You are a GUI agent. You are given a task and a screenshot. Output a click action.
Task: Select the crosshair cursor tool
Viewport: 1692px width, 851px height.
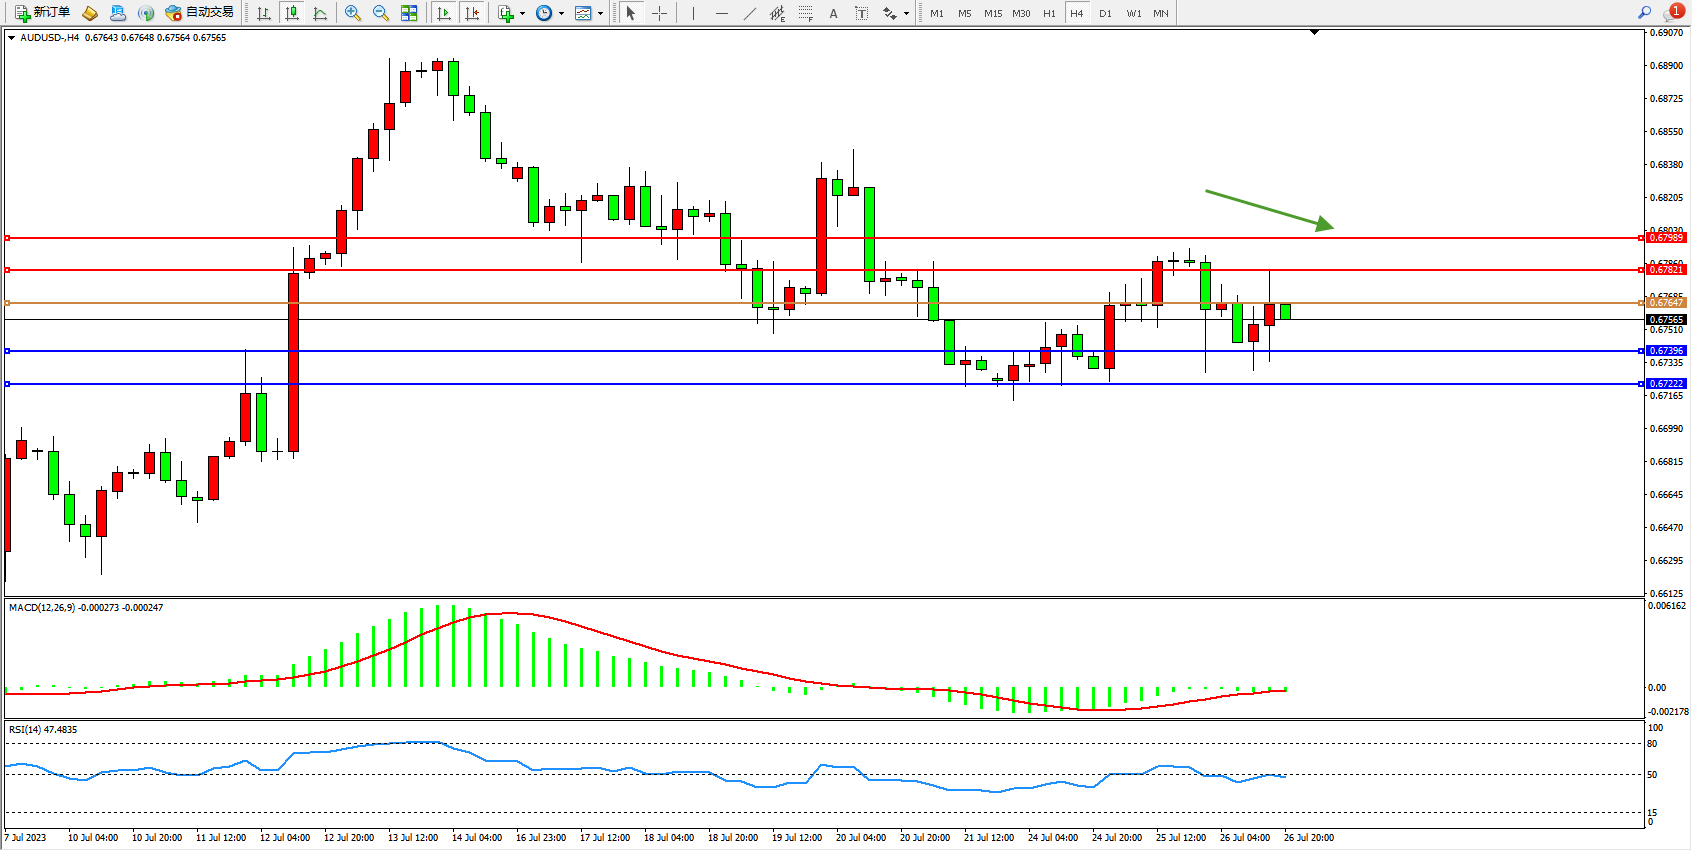click(660, 13)
